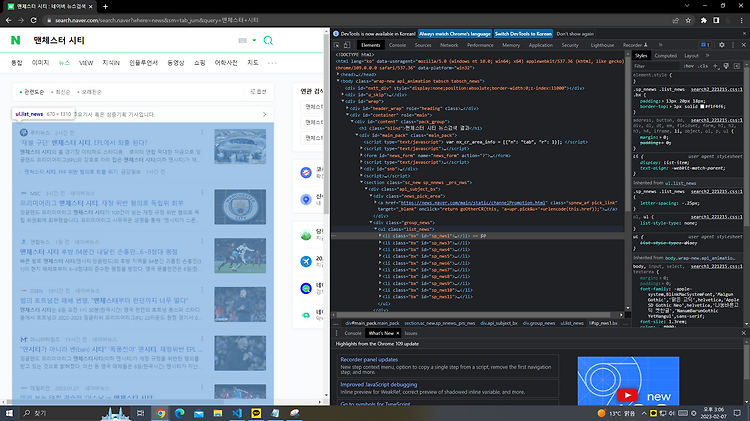Reload the page in Chrome
Viewport: 750px width, 421px height.
click(33, 20)
